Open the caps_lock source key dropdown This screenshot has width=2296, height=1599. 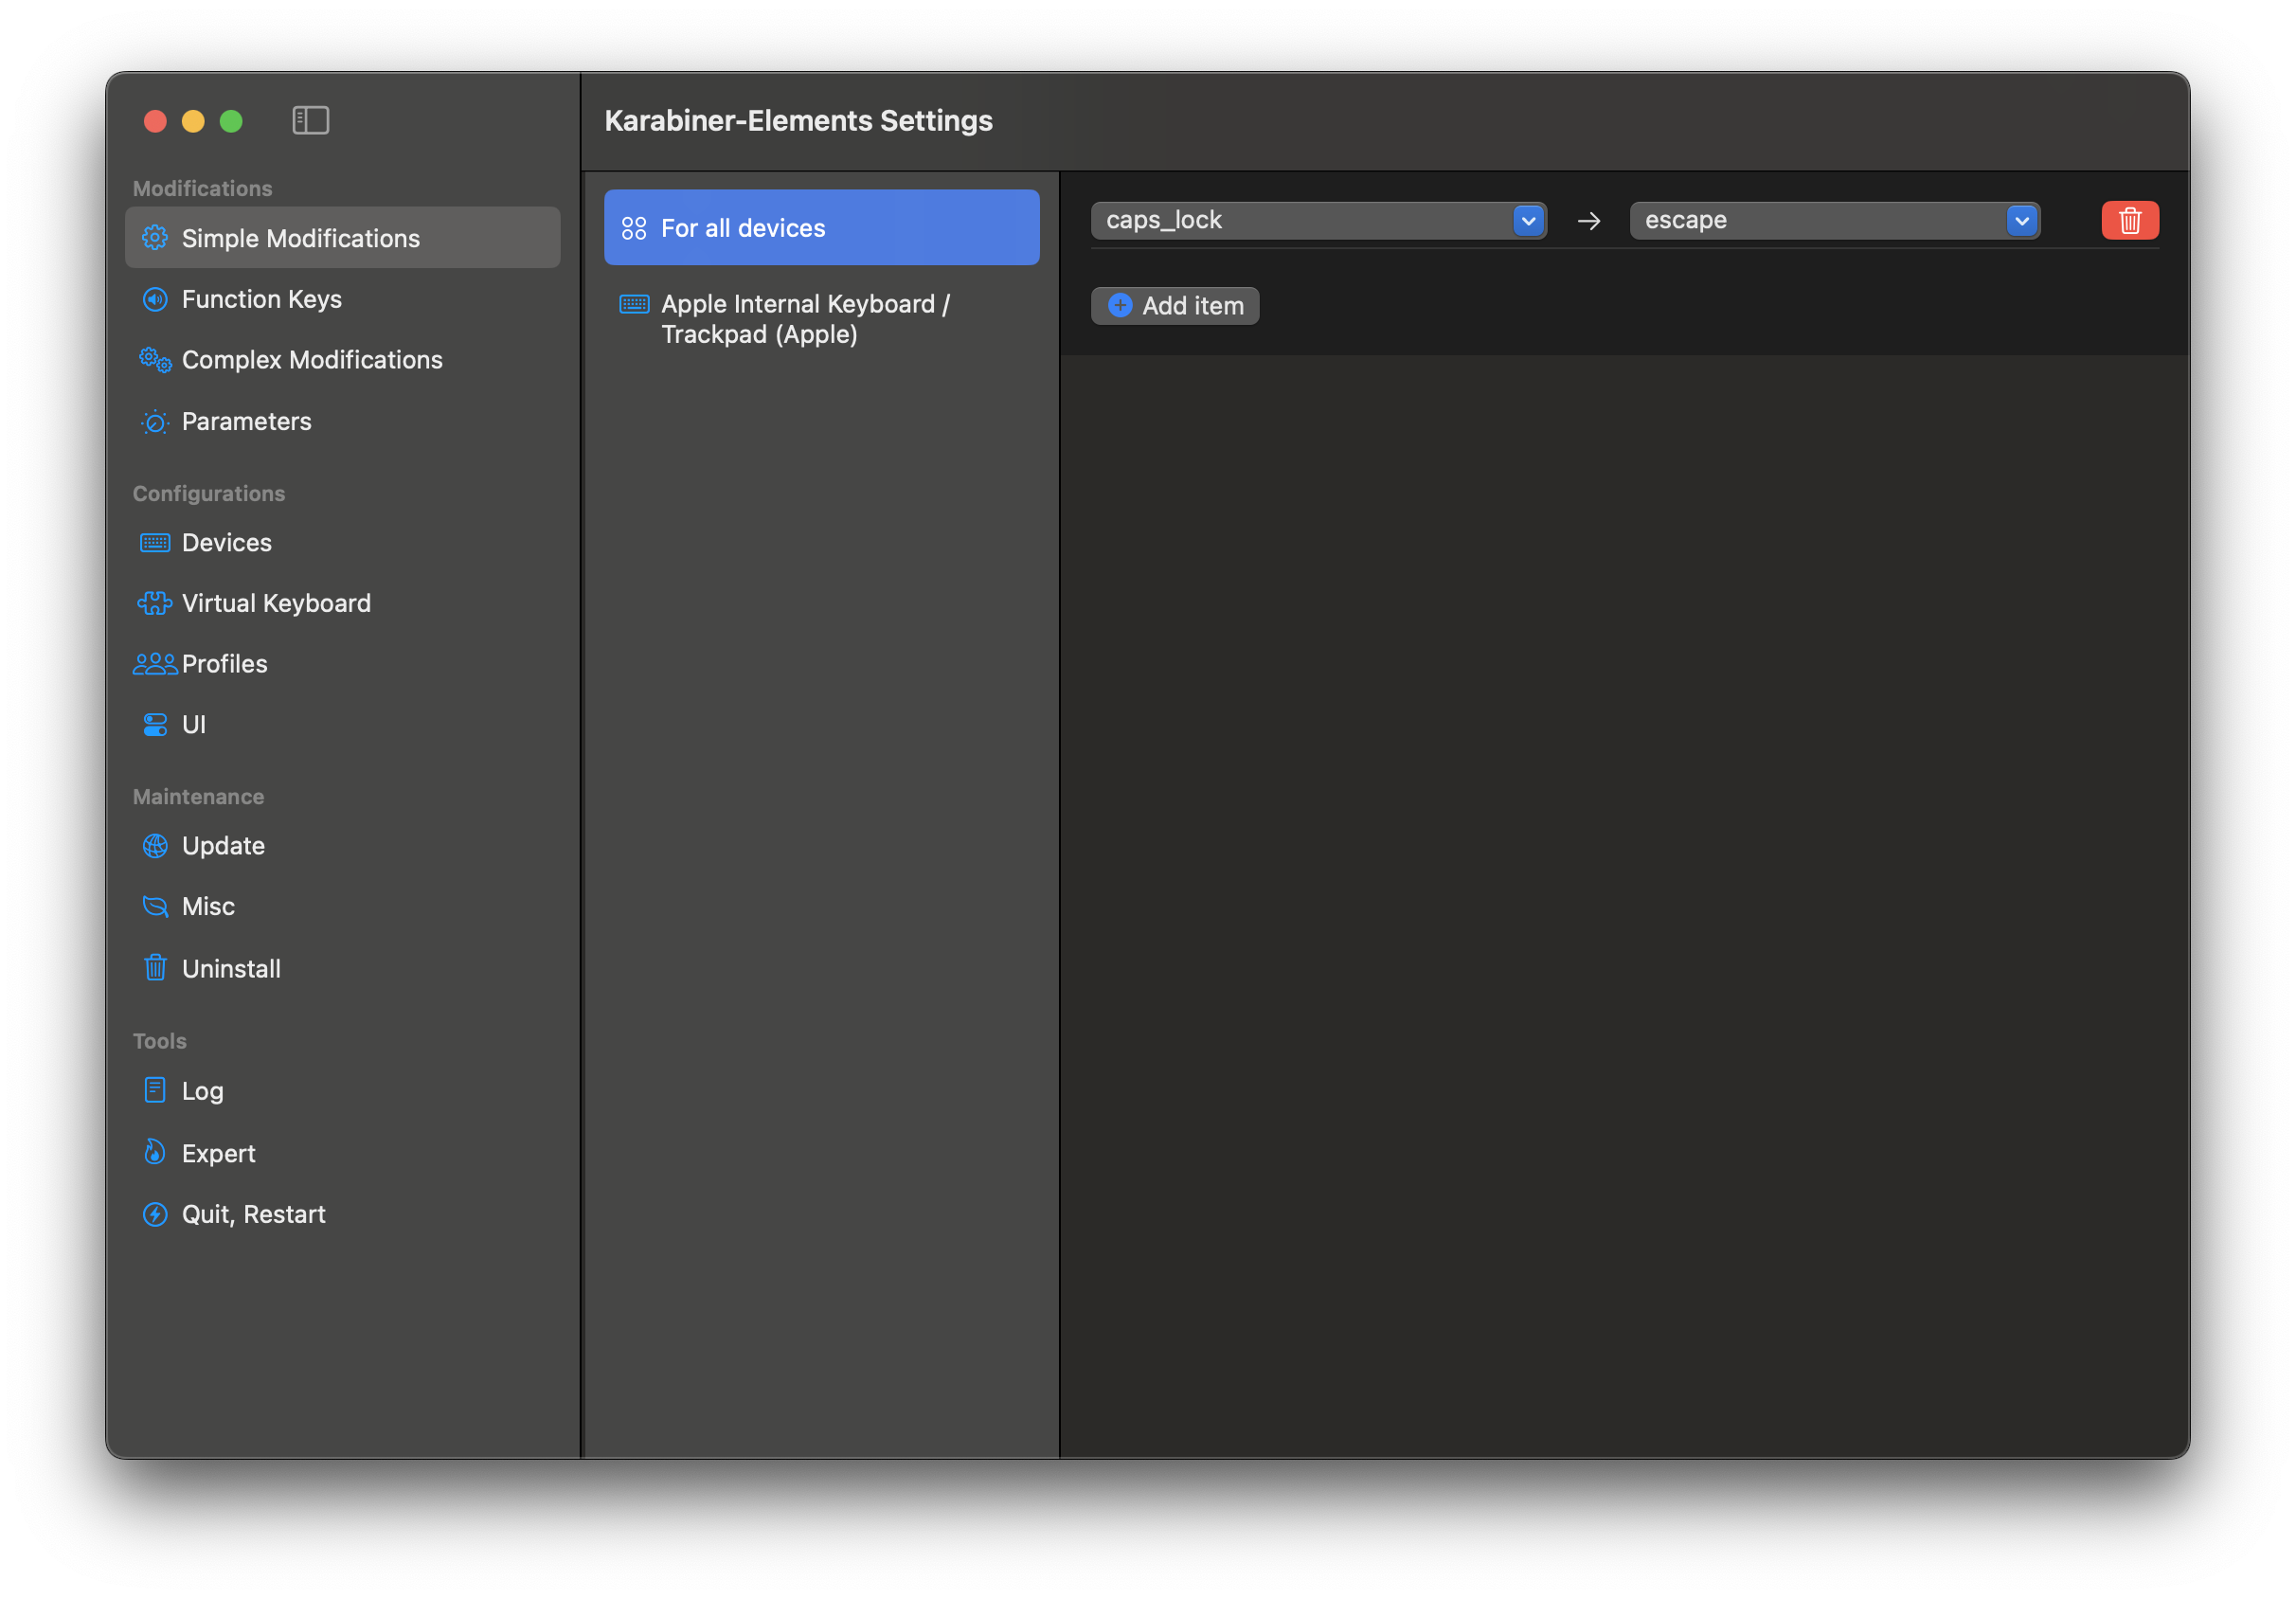(x=1317, y=220)
